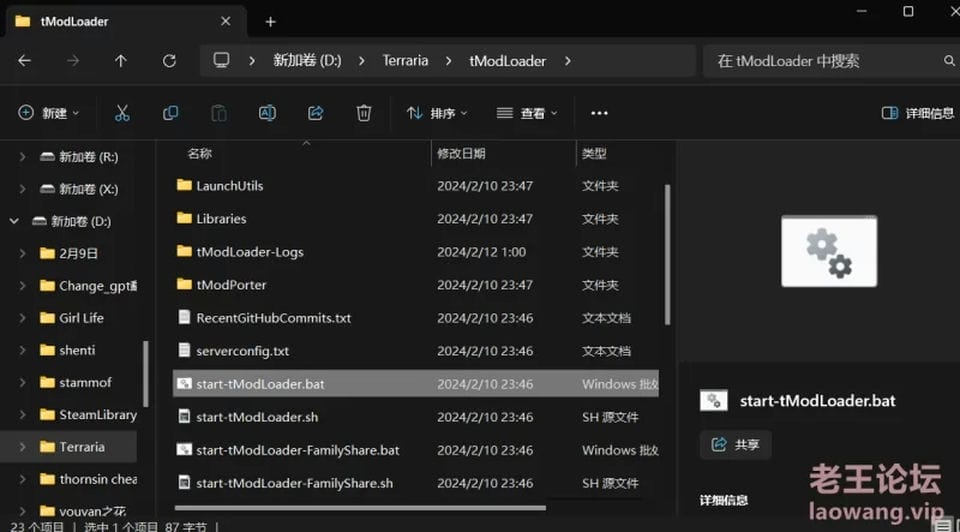Maximize the File Explorer window
This screenshot has height=532, width=960.
(909, 12)
